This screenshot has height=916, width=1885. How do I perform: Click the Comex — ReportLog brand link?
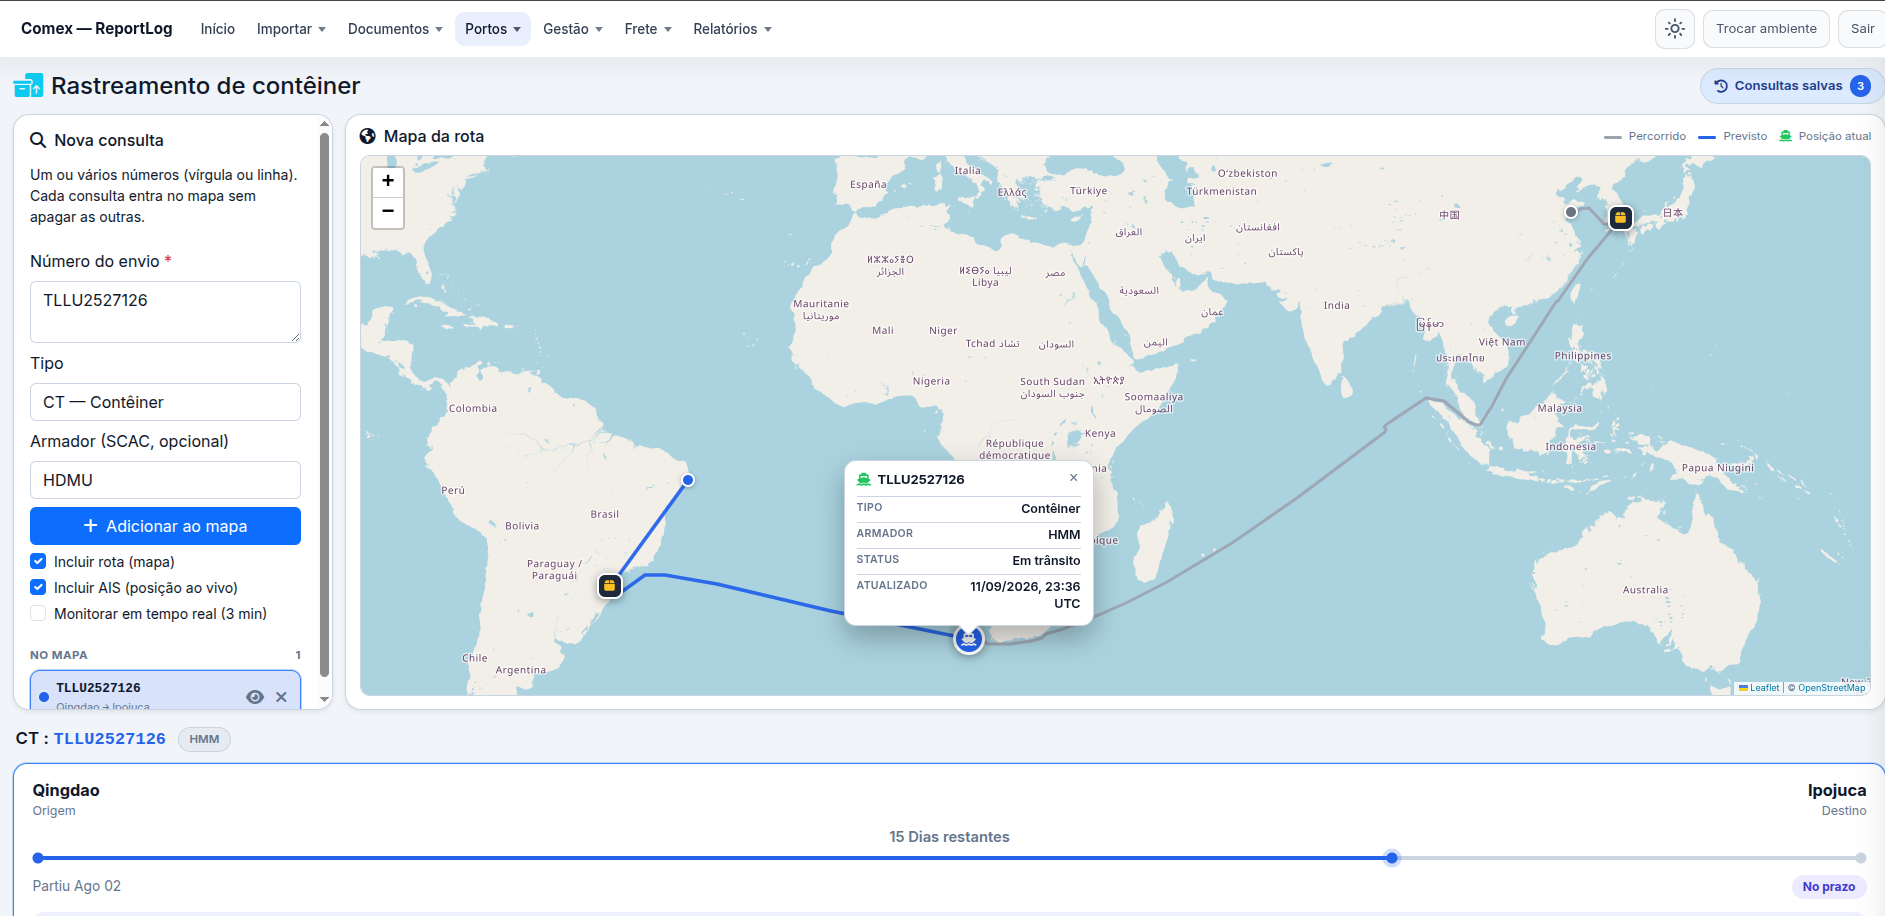[97, 28]
